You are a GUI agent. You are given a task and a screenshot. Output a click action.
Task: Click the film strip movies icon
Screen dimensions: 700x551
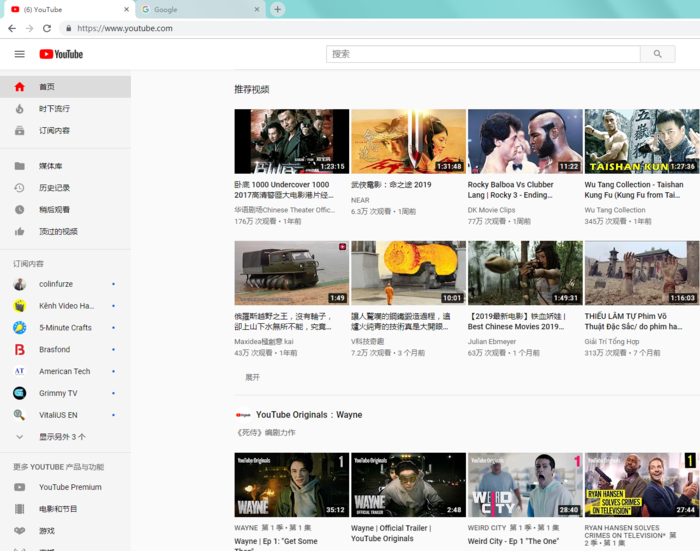(20, 509)
